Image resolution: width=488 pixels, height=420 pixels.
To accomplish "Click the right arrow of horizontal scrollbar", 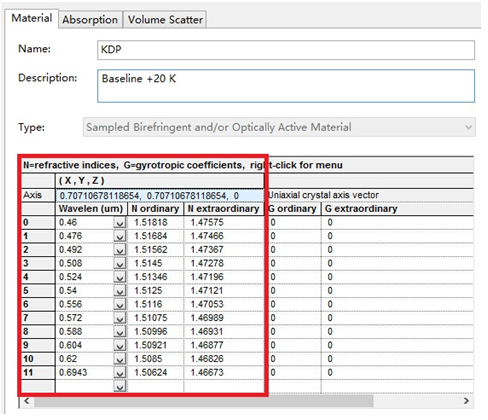I will (x=466, y=401).
